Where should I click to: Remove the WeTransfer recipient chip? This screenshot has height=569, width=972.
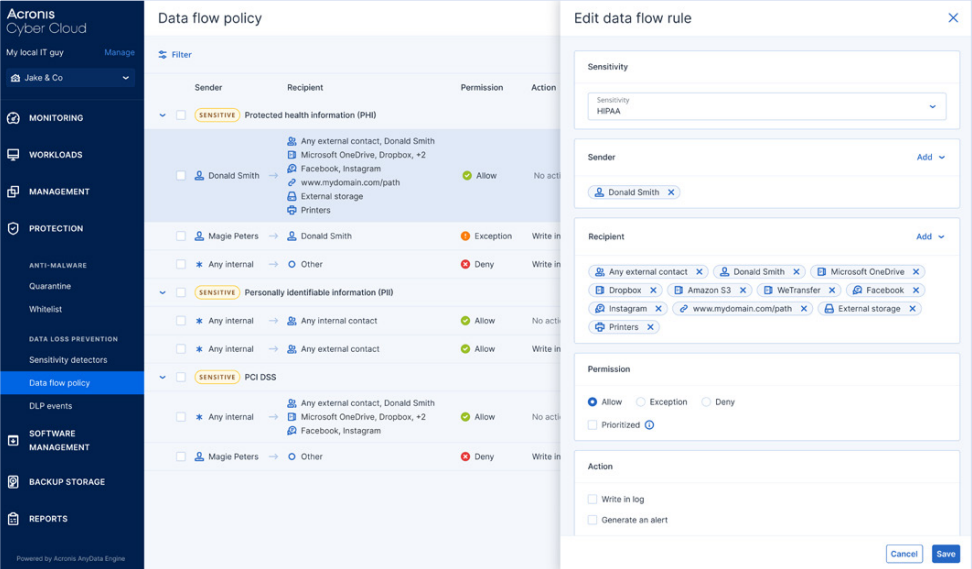[x=831, y=290]
